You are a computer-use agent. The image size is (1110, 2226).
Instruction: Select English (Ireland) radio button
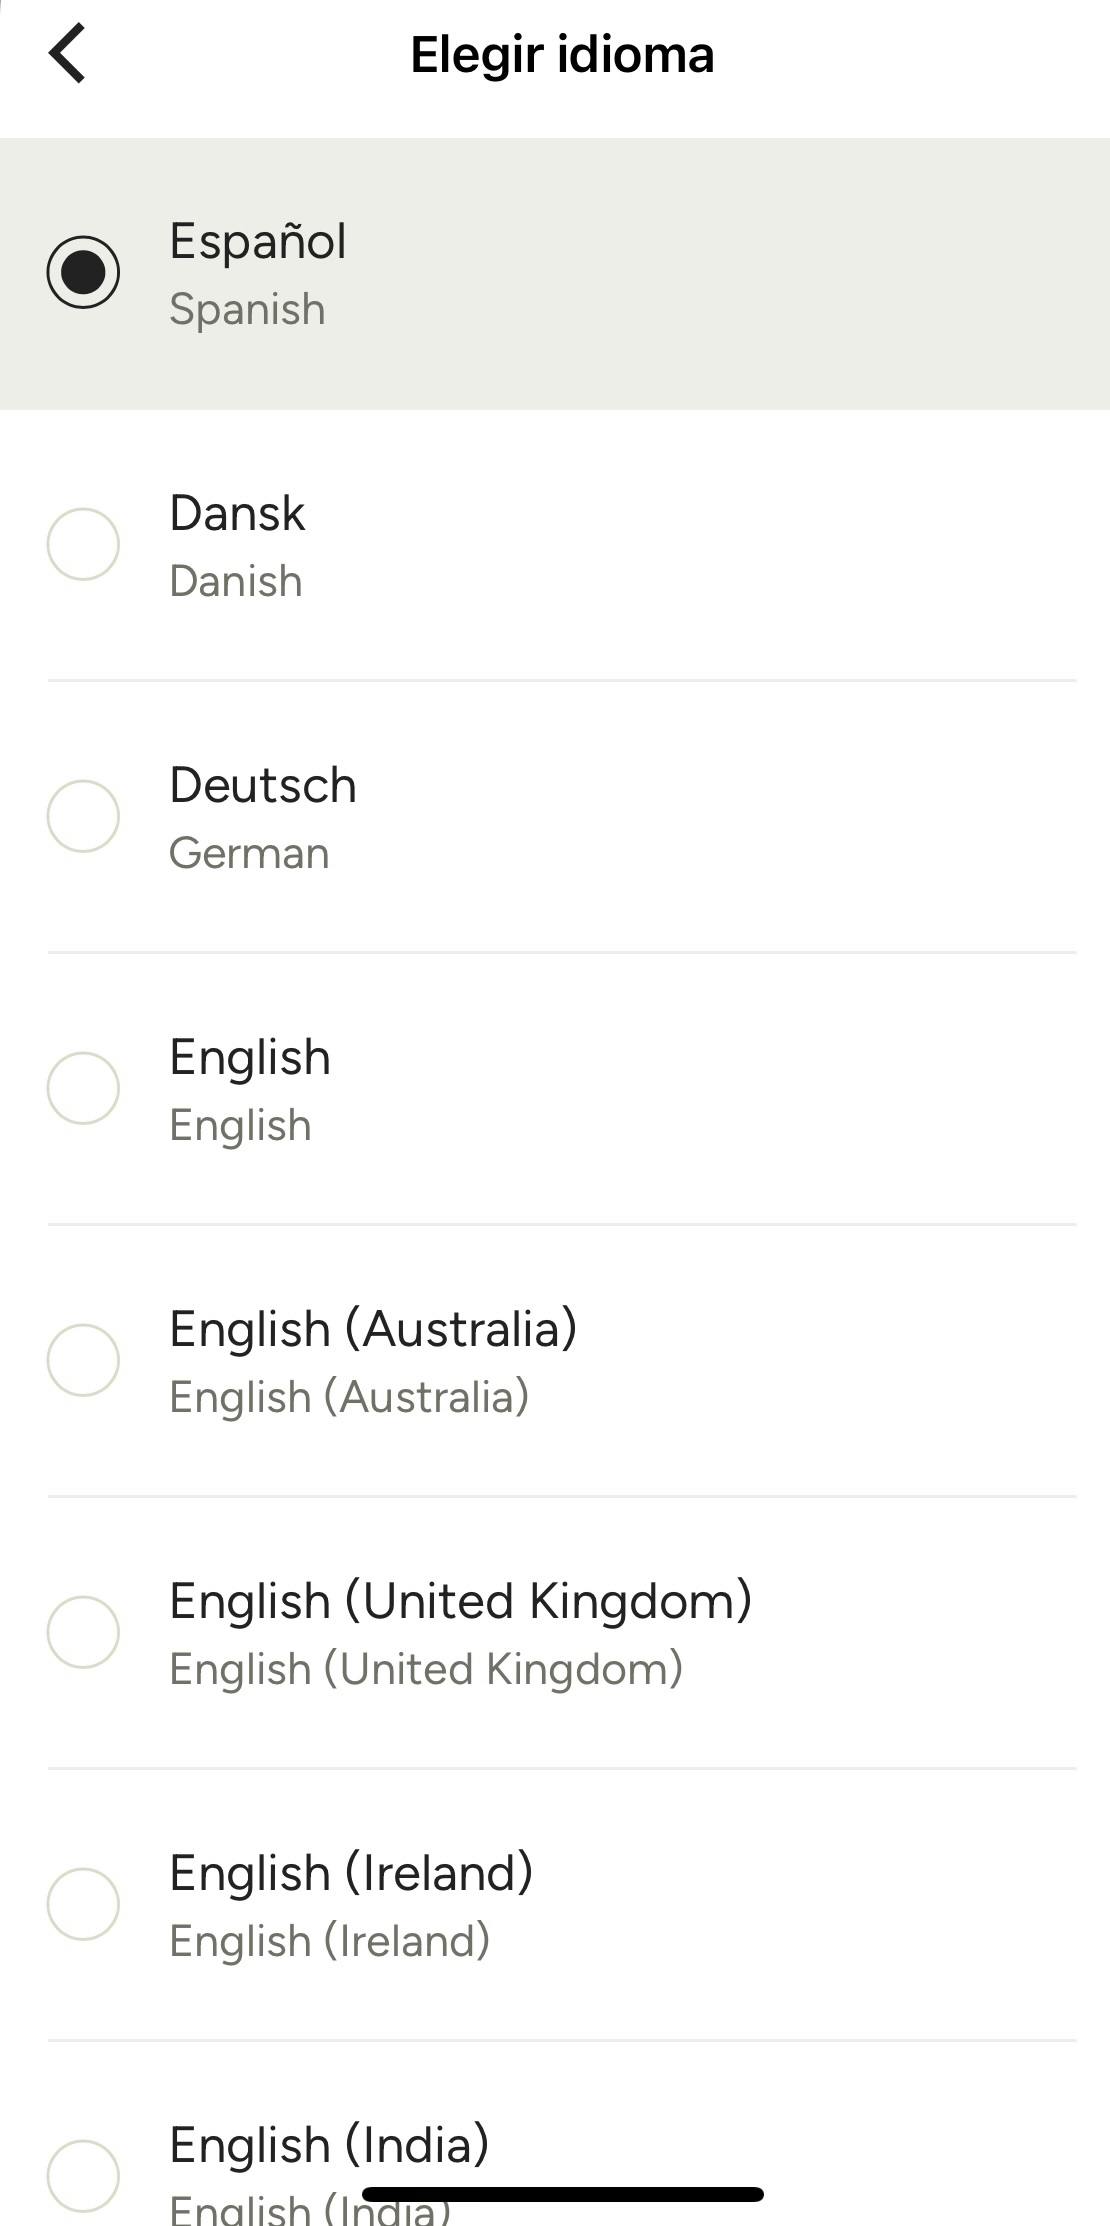[83, 1904]
